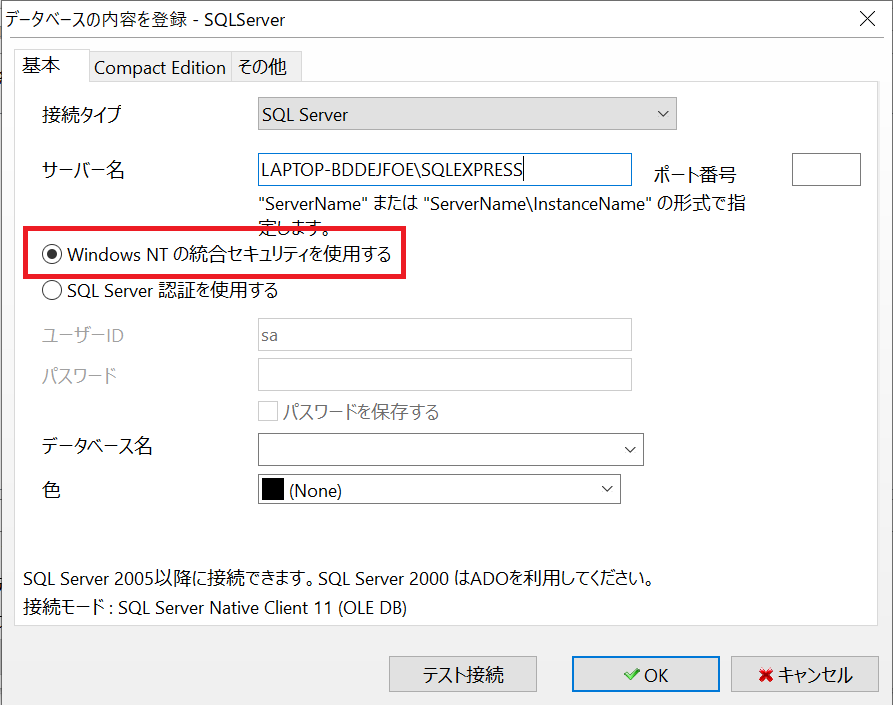The image size is (893, 705).
Task: Click the データベース名 label
Action: coord(97,445)
